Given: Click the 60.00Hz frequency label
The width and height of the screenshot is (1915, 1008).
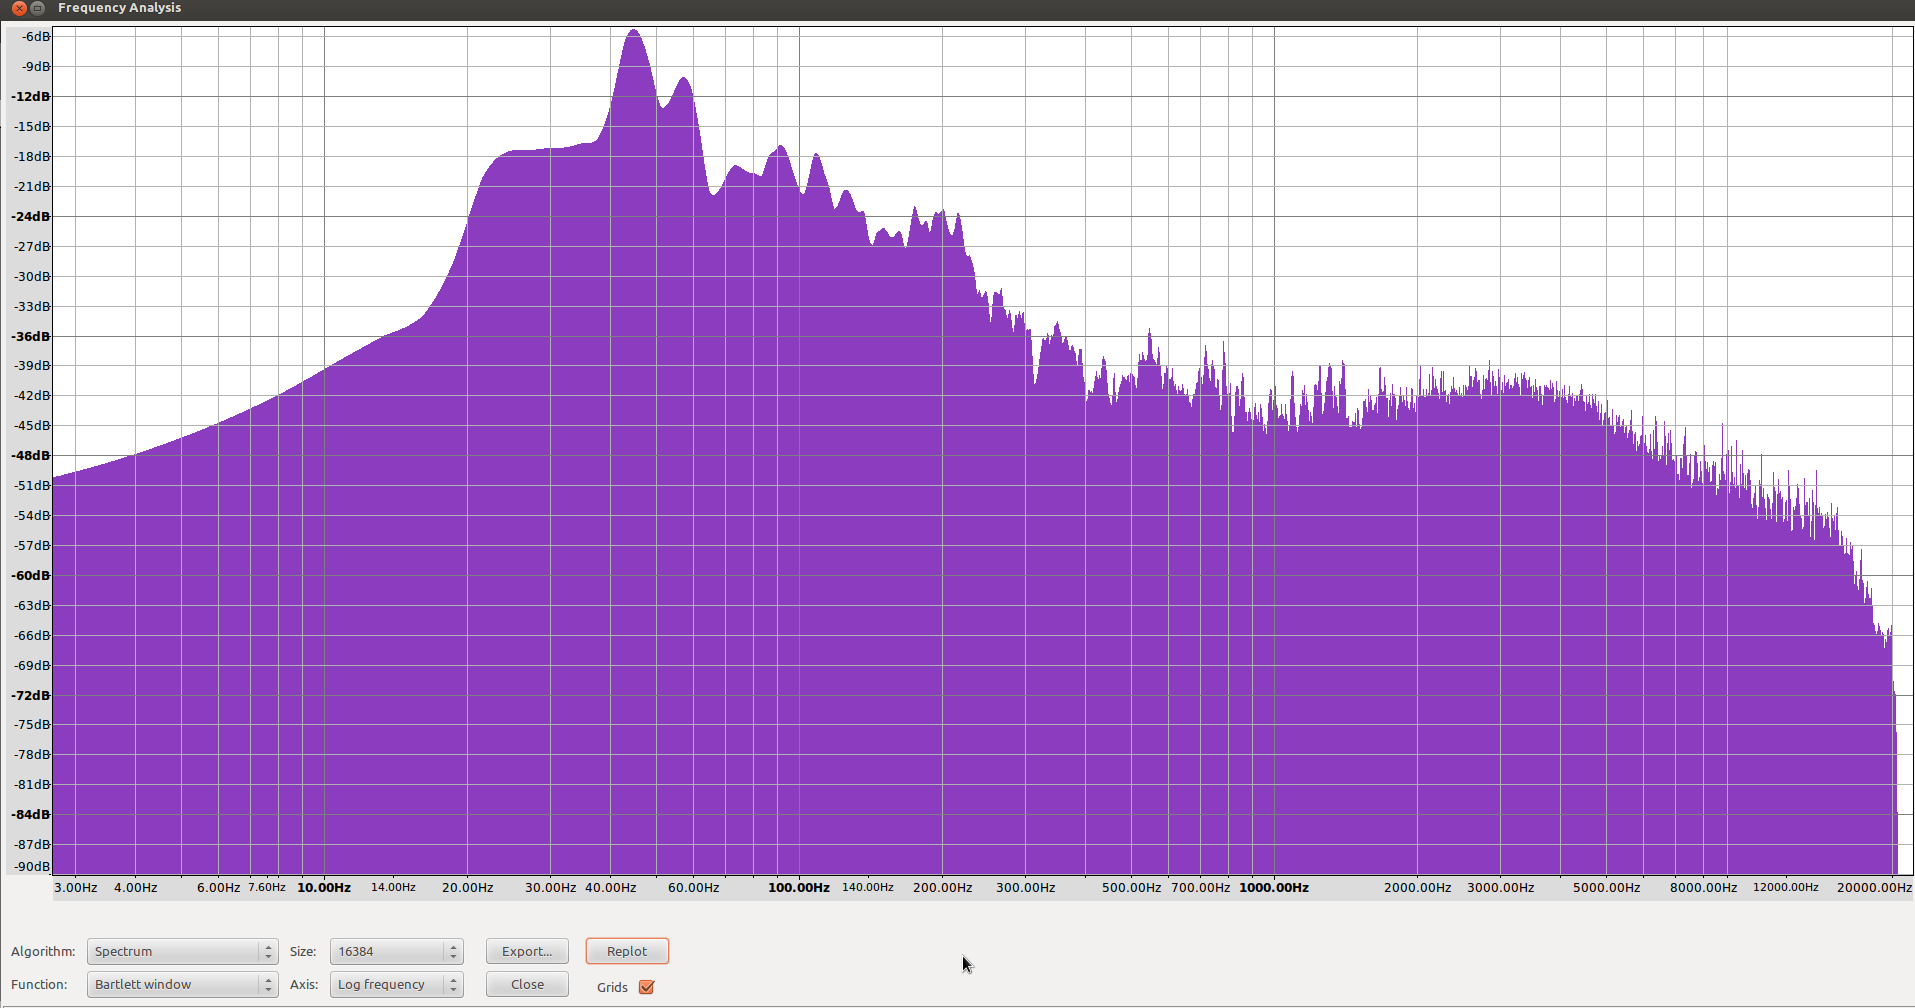Looking at the screenshot, I should click(x=693, y=887).
